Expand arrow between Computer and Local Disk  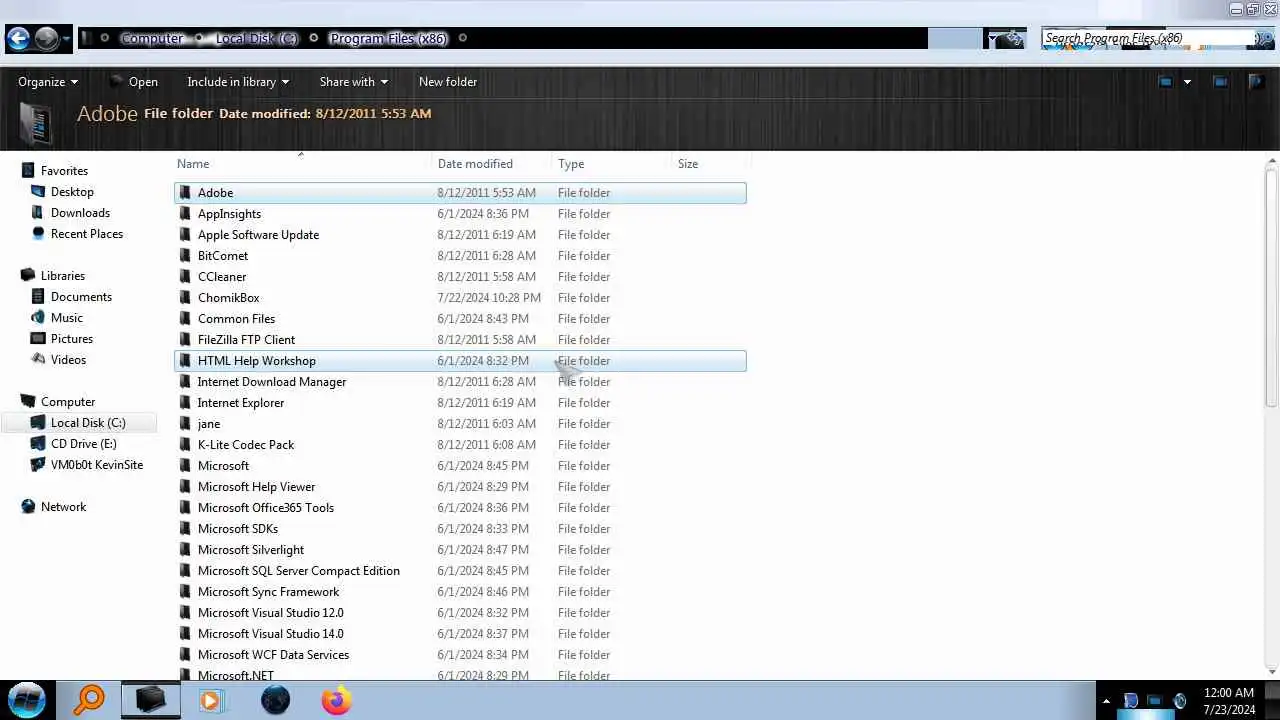[199, 38]
